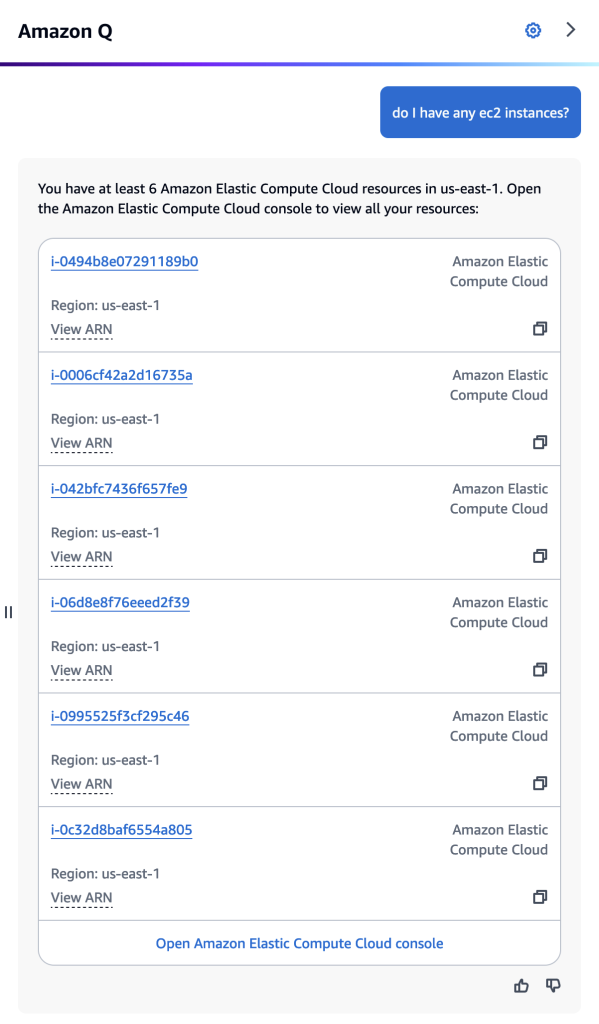The height and width of the screenshot is (1024, 599).
Task: Click the pause indicator on the left edge
Action: click(x=8, y=613)
